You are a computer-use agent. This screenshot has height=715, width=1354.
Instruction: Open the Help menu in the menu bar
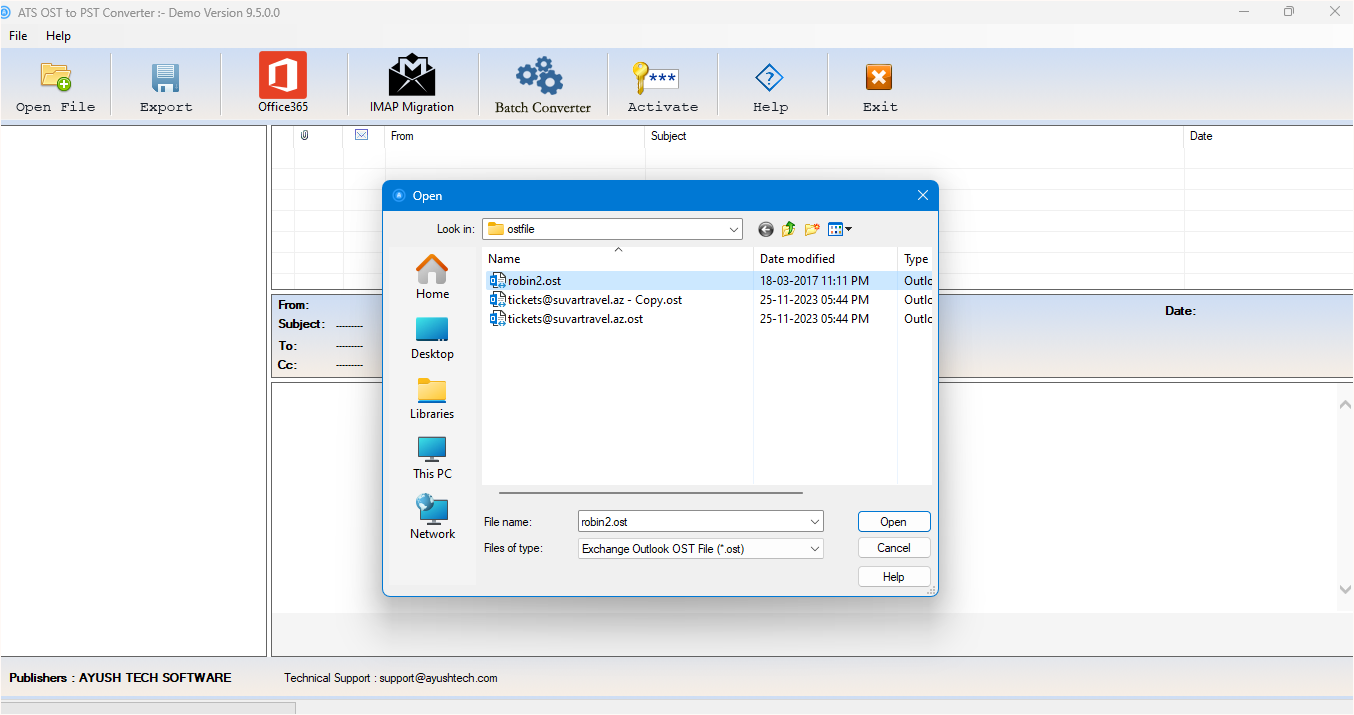click(x=59, y=36)
